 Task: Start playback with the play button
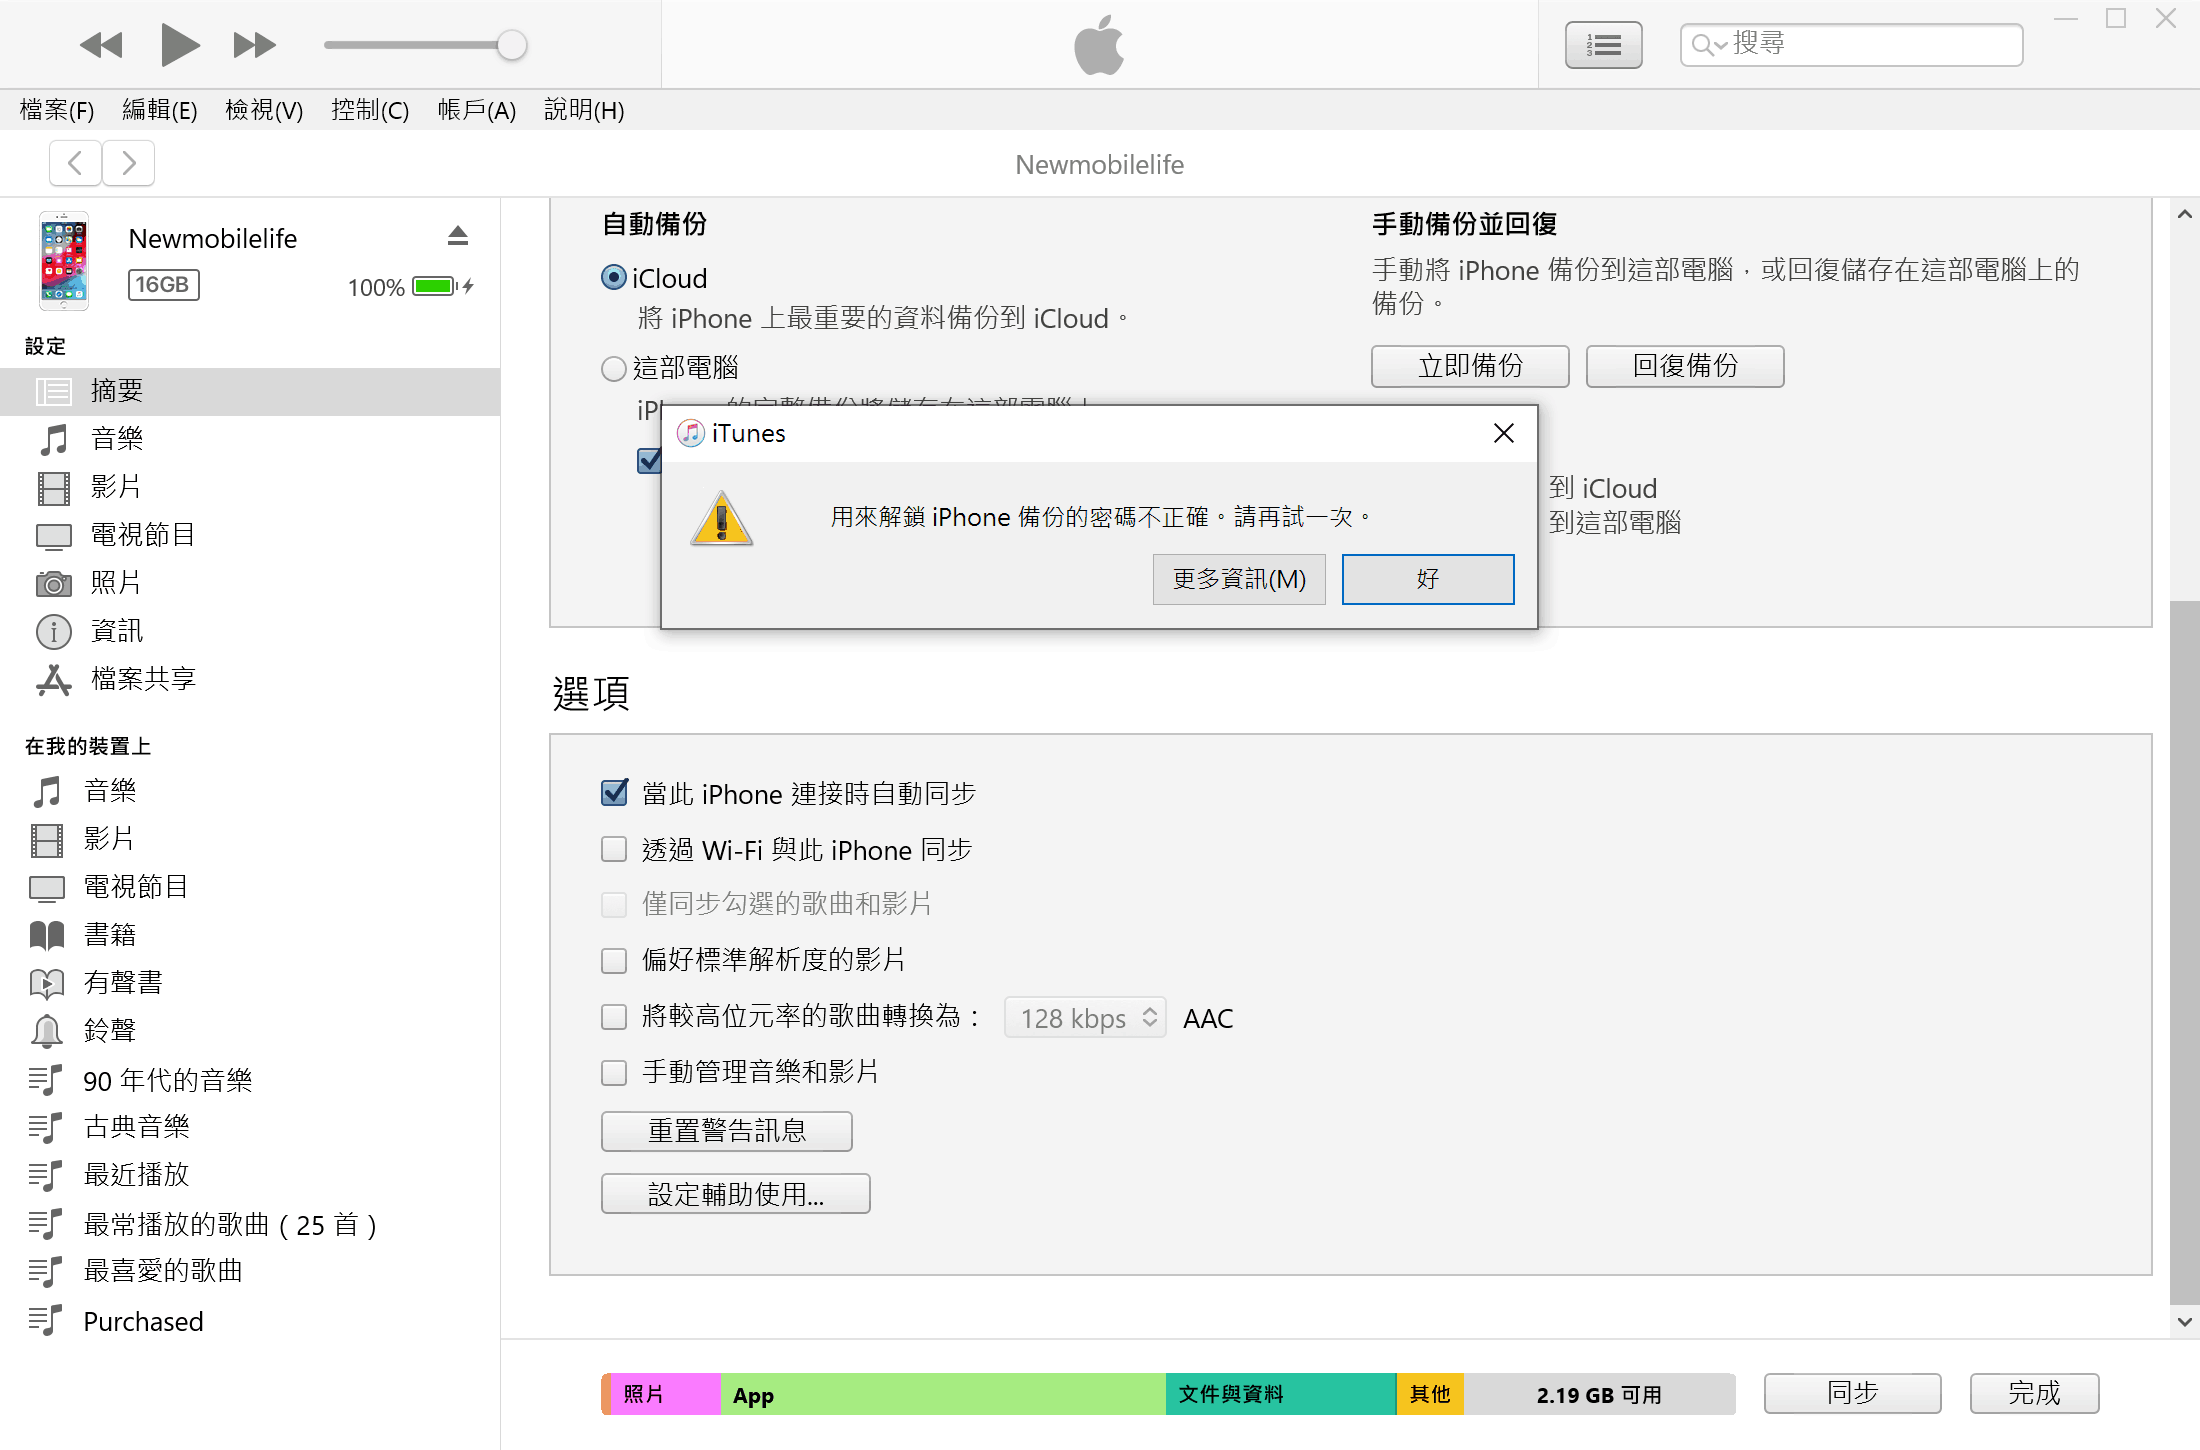[x=180, y=45]
